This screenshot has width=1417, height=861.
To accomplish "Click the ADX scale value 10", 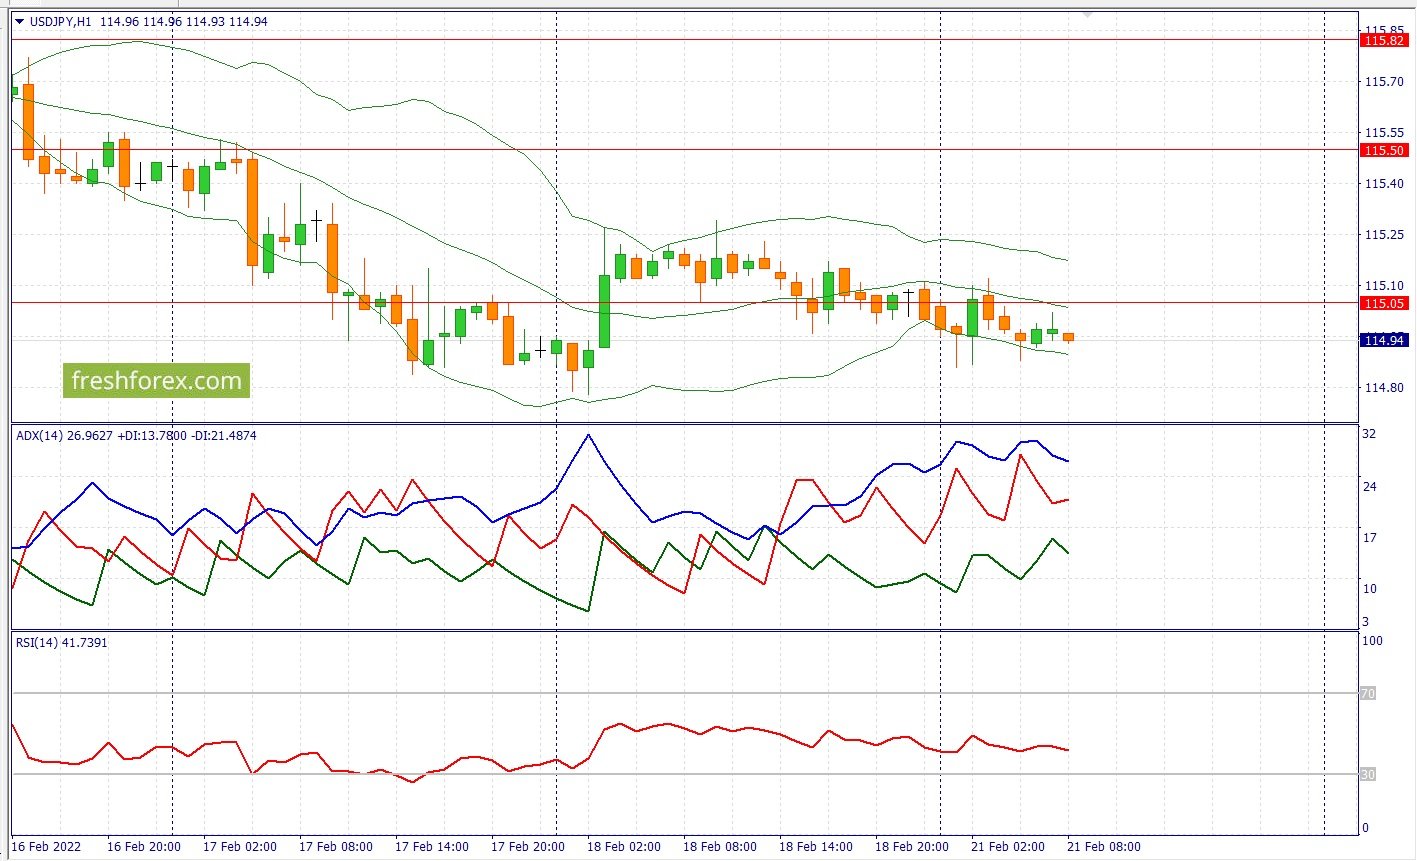I will [1370, 589].
